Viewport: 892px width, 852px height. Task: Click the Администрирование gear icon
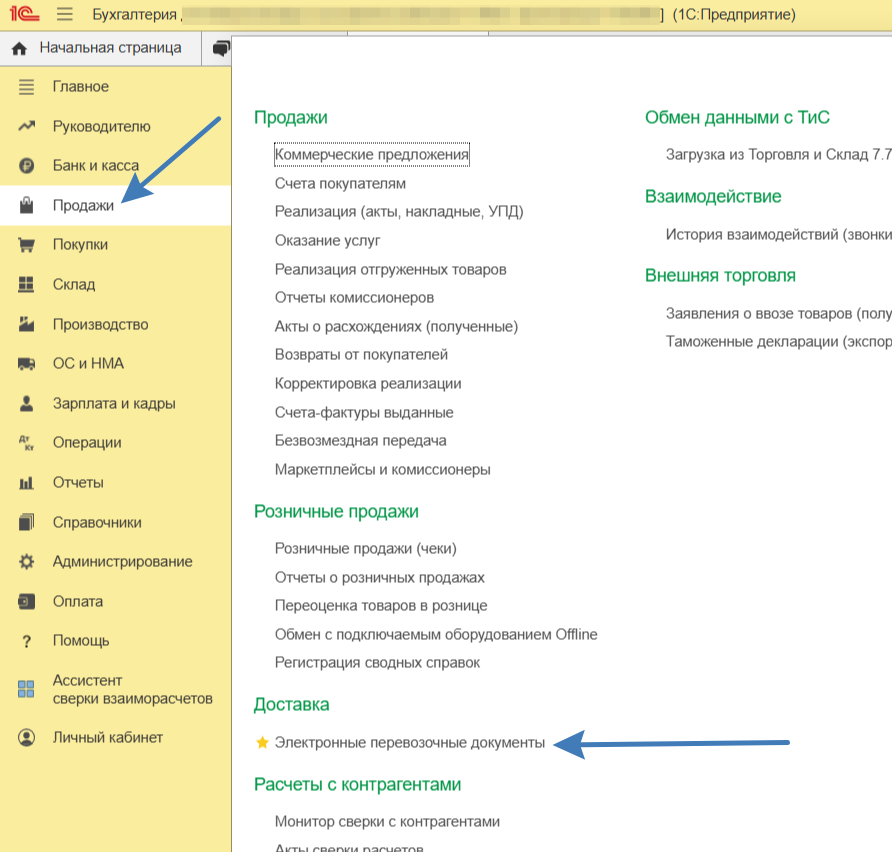click(x=27, y=562)
